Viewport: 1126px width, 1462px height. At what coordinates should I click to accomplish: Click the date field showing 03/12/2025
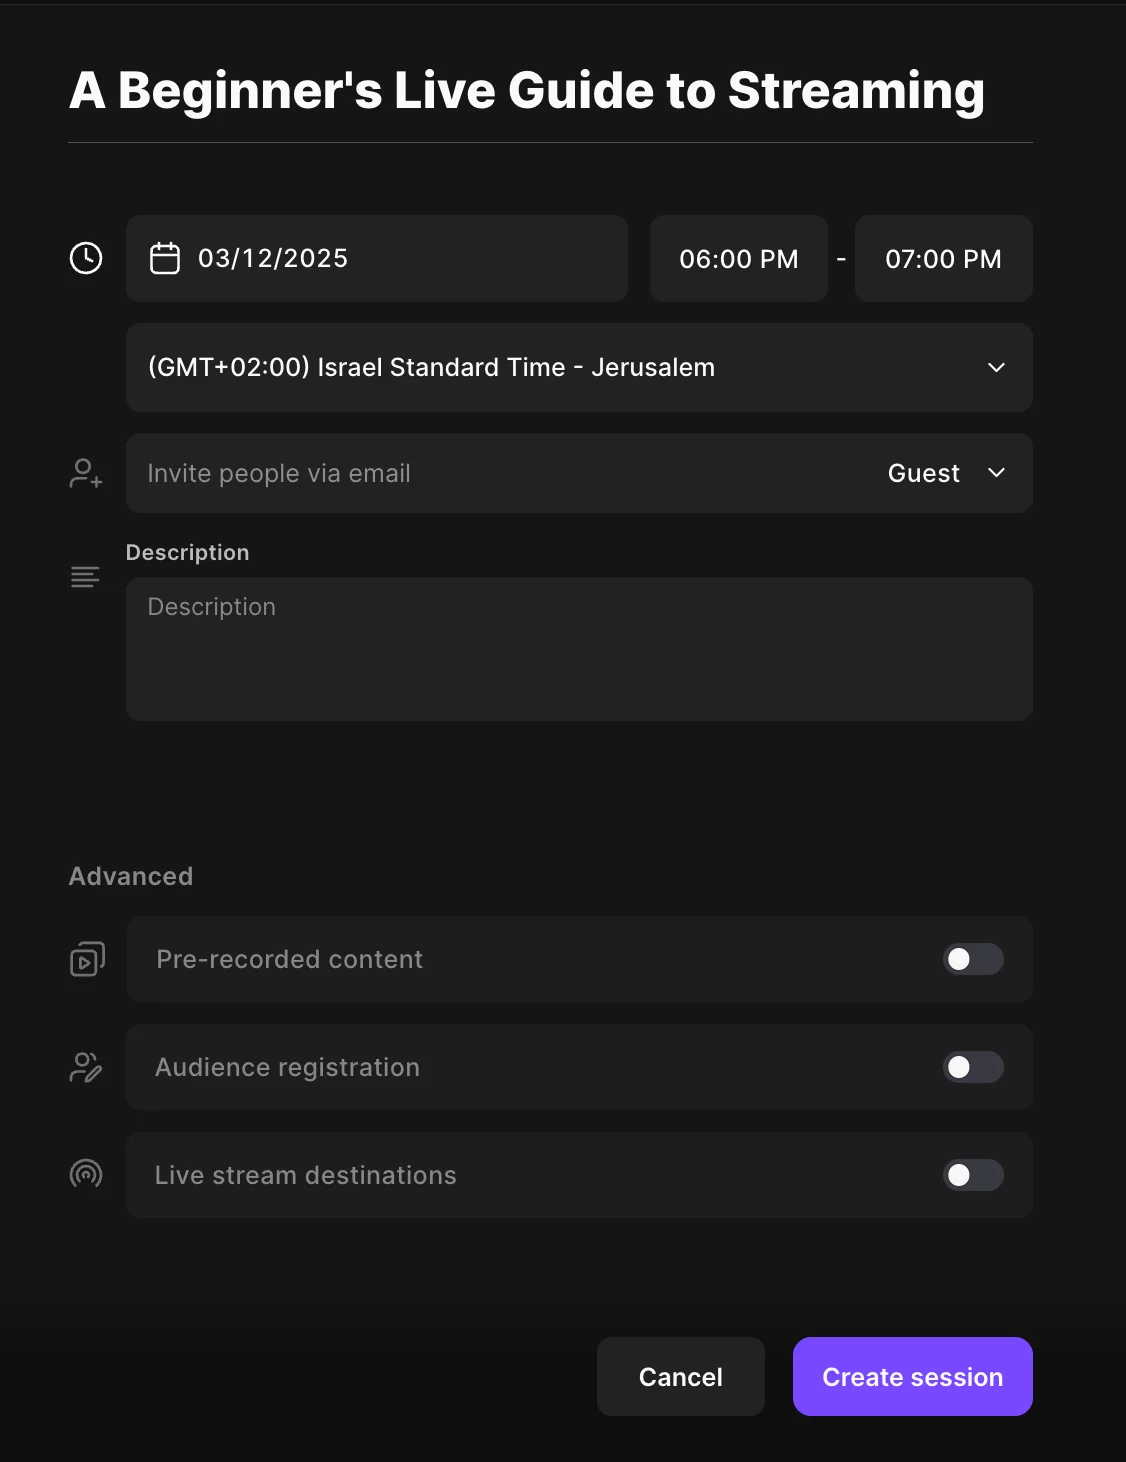pos(376,258)
